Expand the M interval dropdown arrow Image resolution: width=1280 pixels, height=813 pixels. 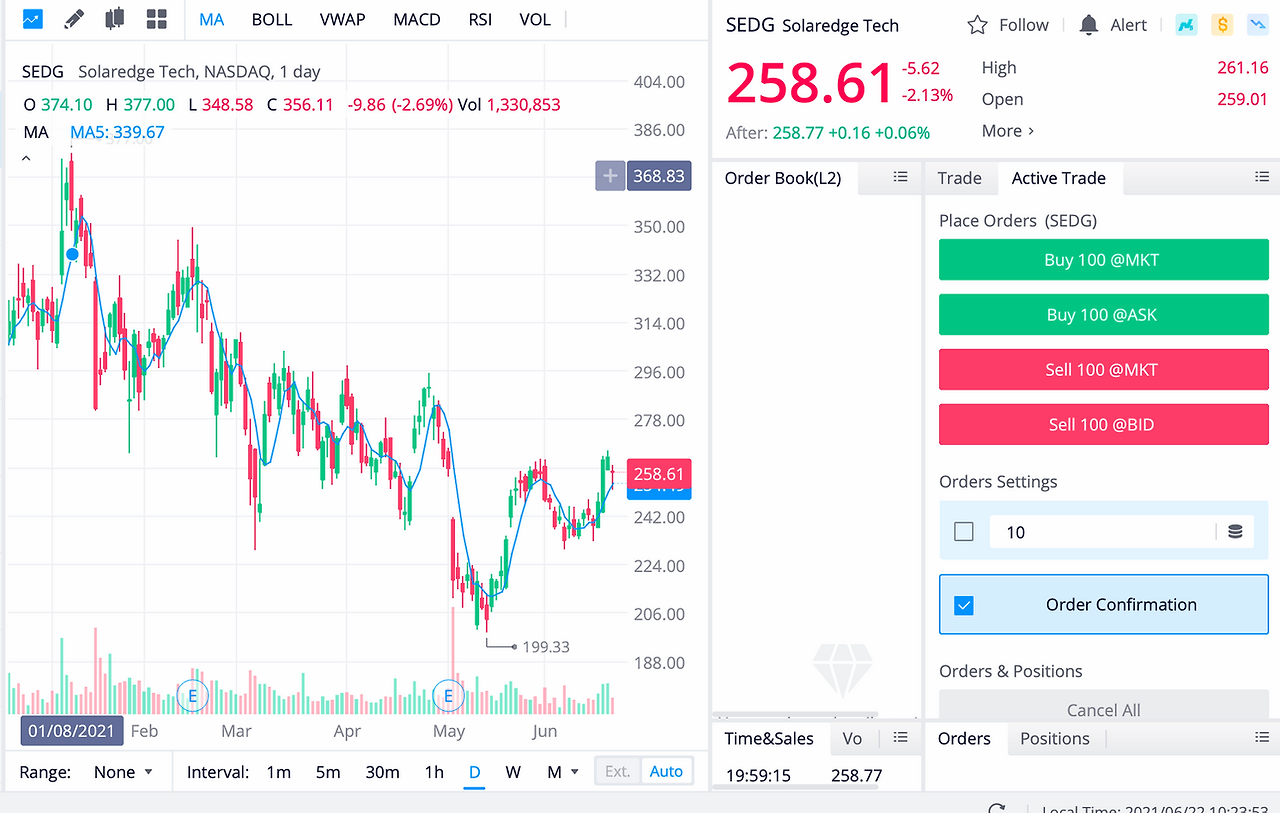(575, 772)
